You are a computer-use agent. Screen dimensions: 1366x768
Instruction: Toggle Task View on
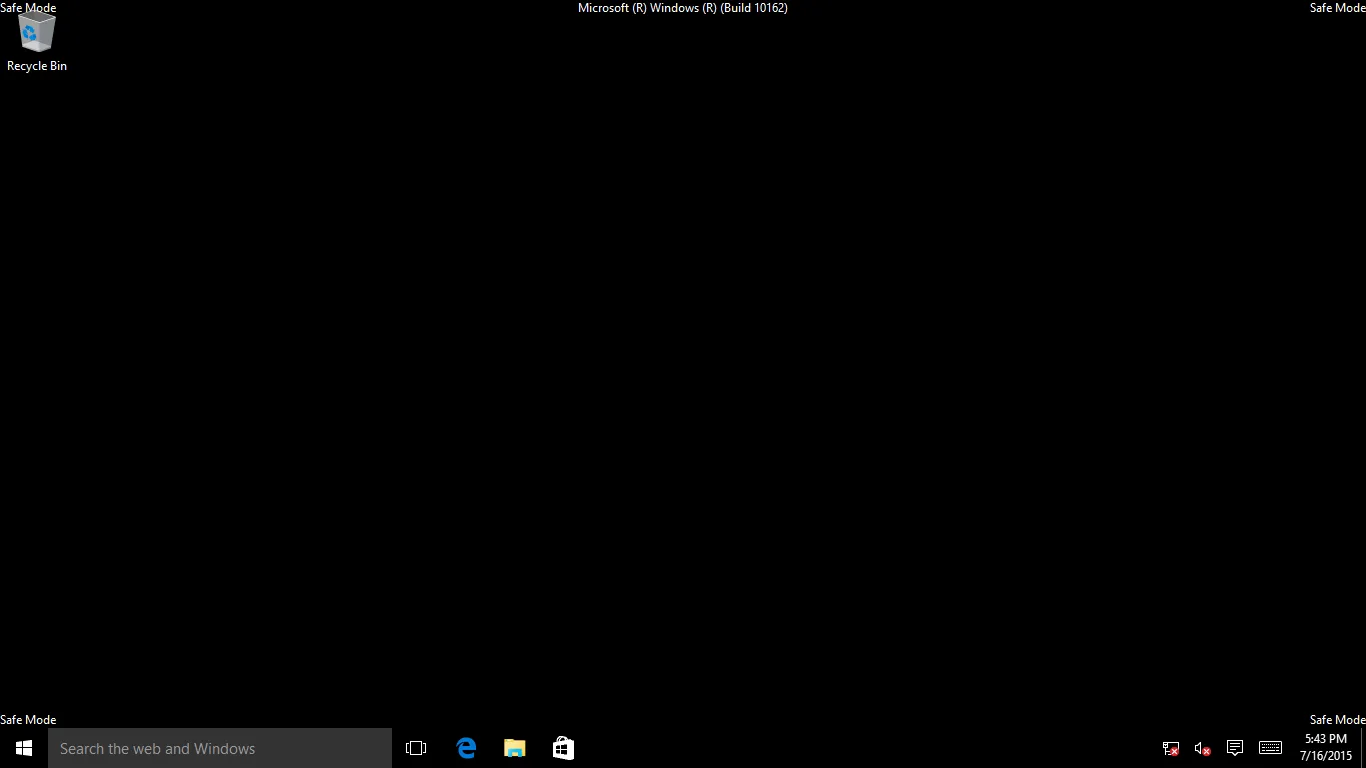[x=415, y=747]
